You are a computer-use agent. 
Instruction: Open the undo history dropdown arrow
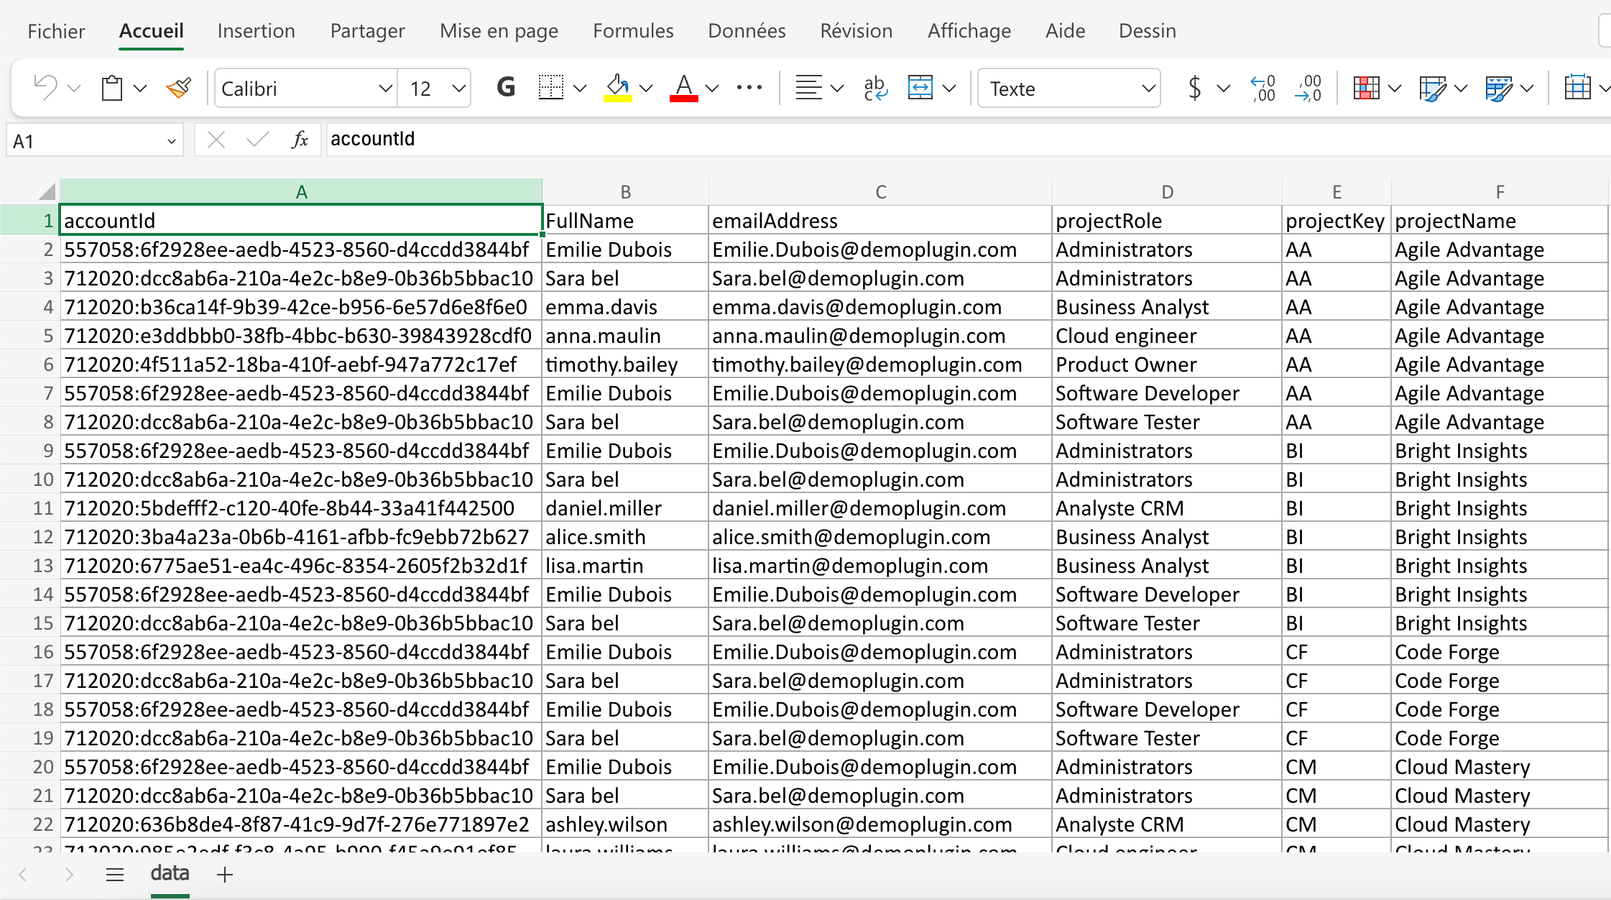pos(74,89)
